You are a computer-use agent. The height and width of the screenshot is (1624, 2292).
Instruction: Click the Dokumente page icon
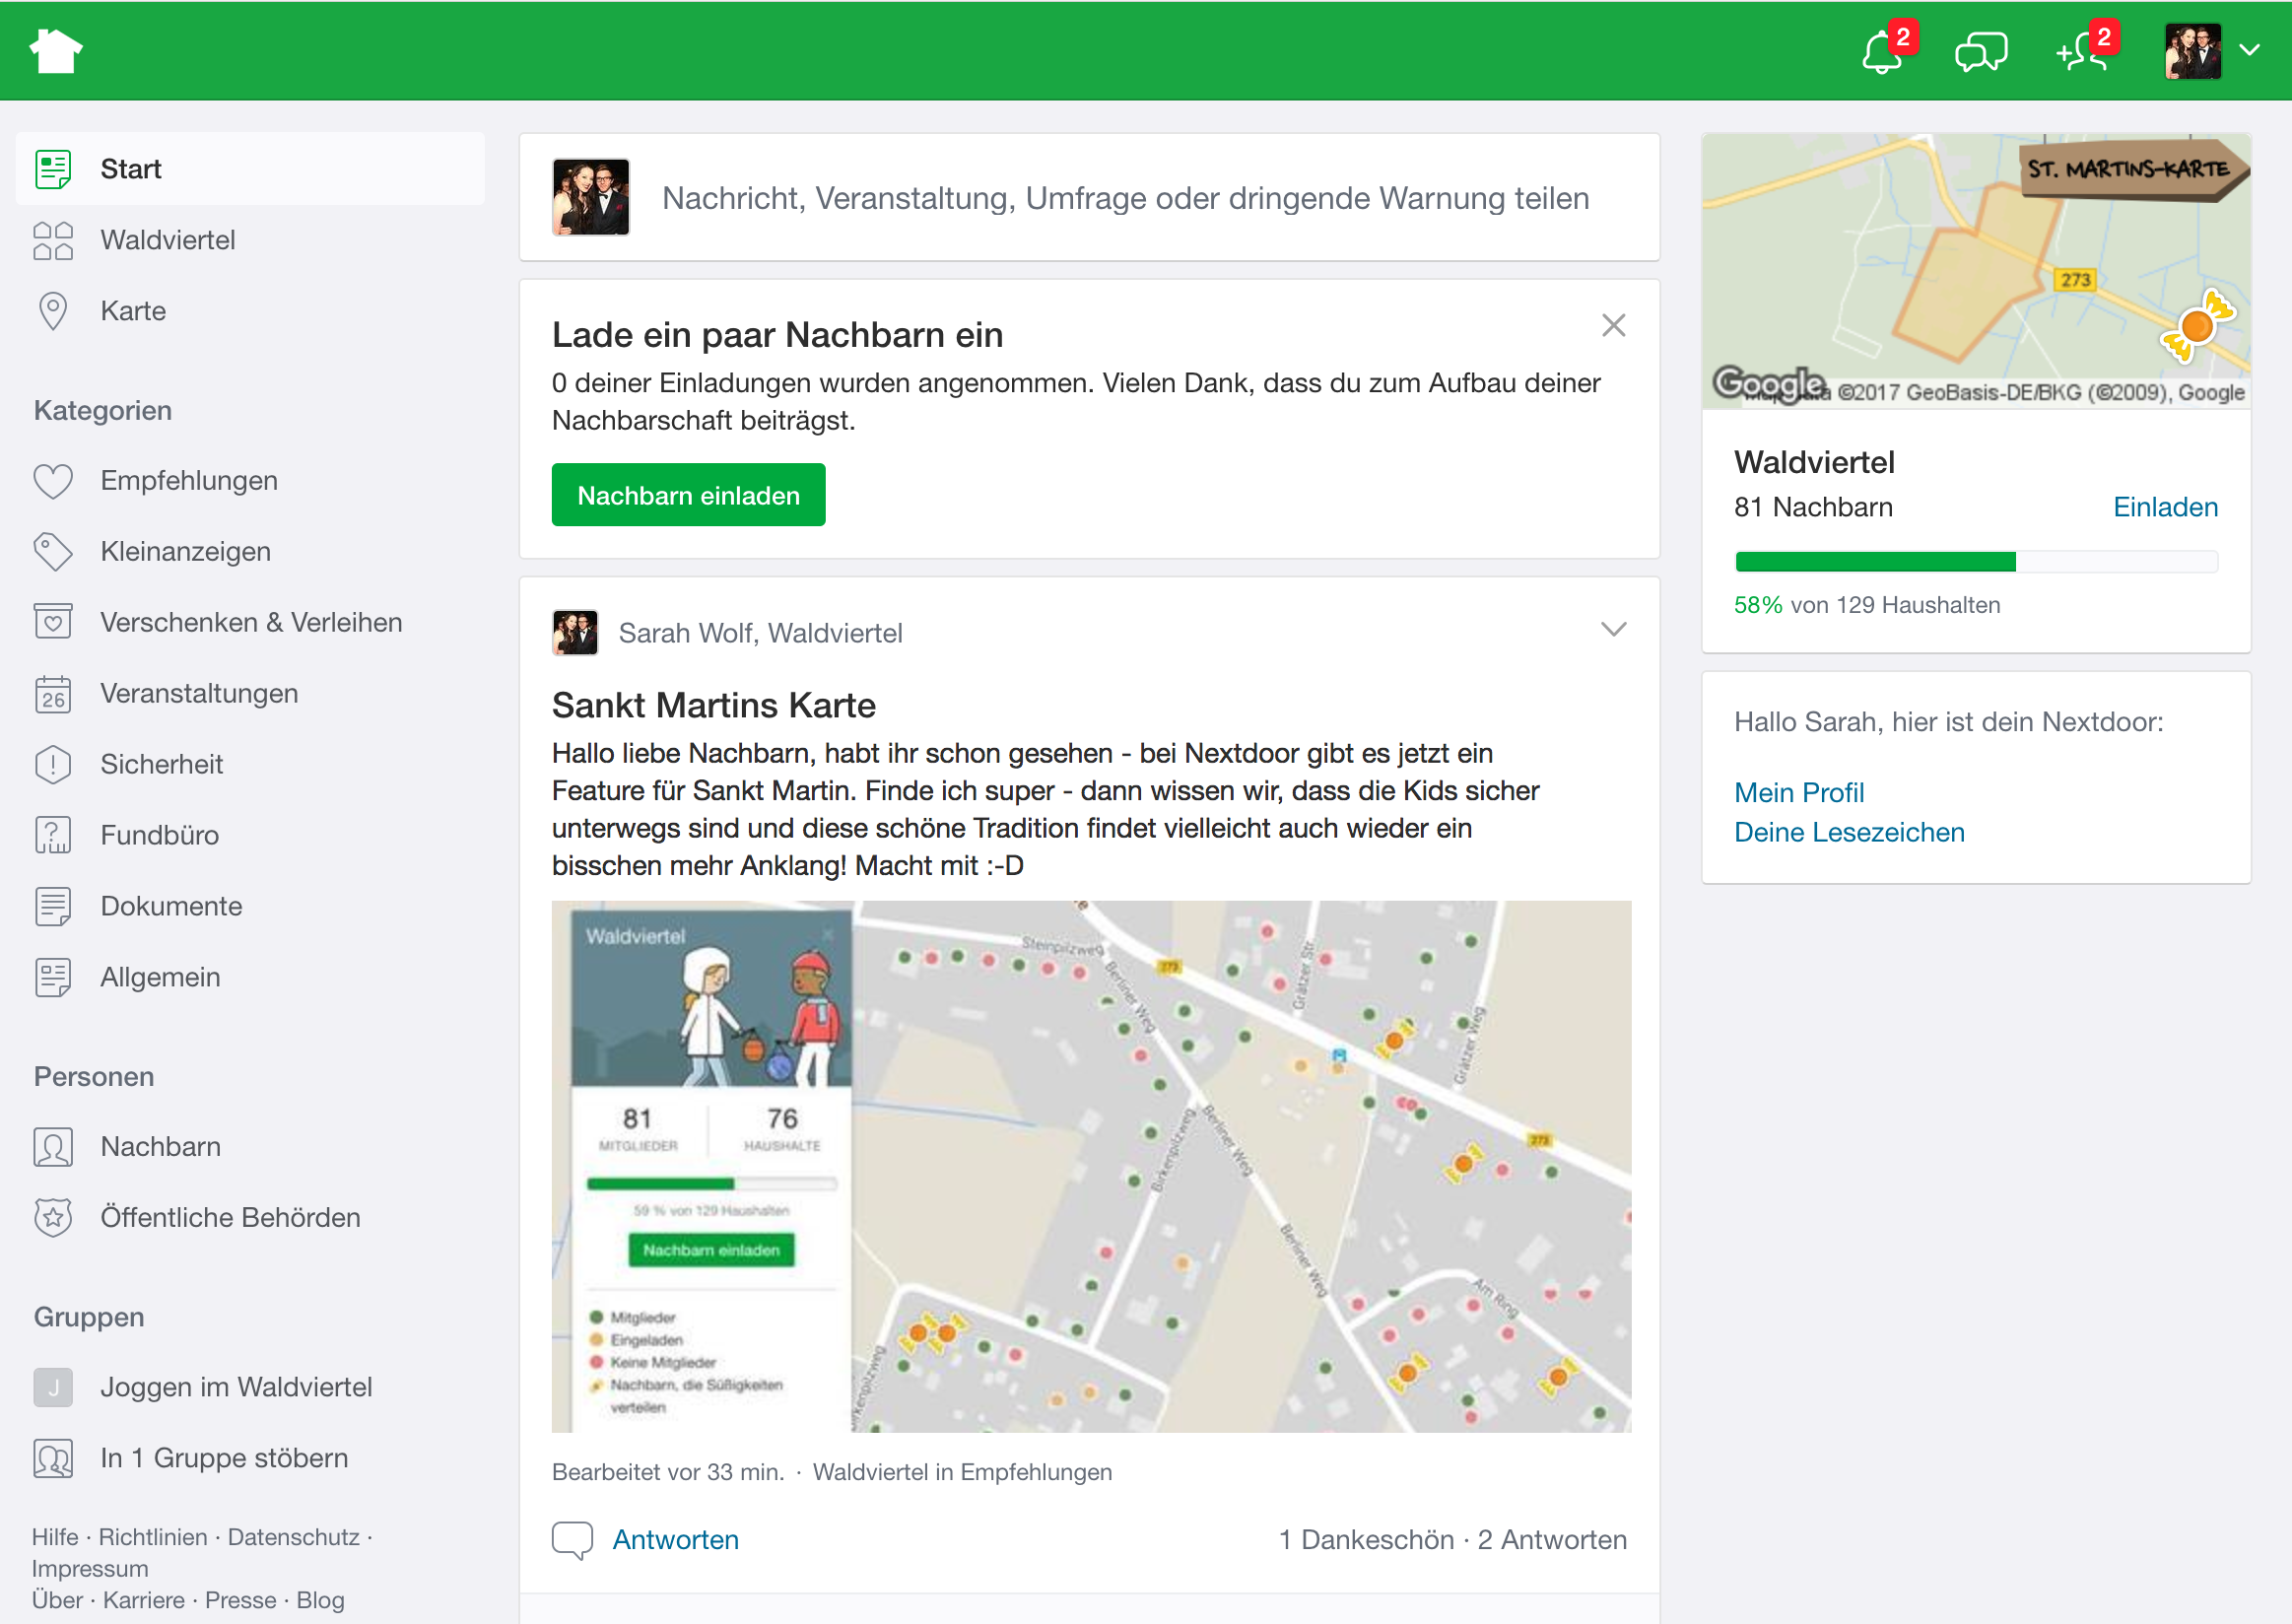pyautogui.click(x=53, y=906)
